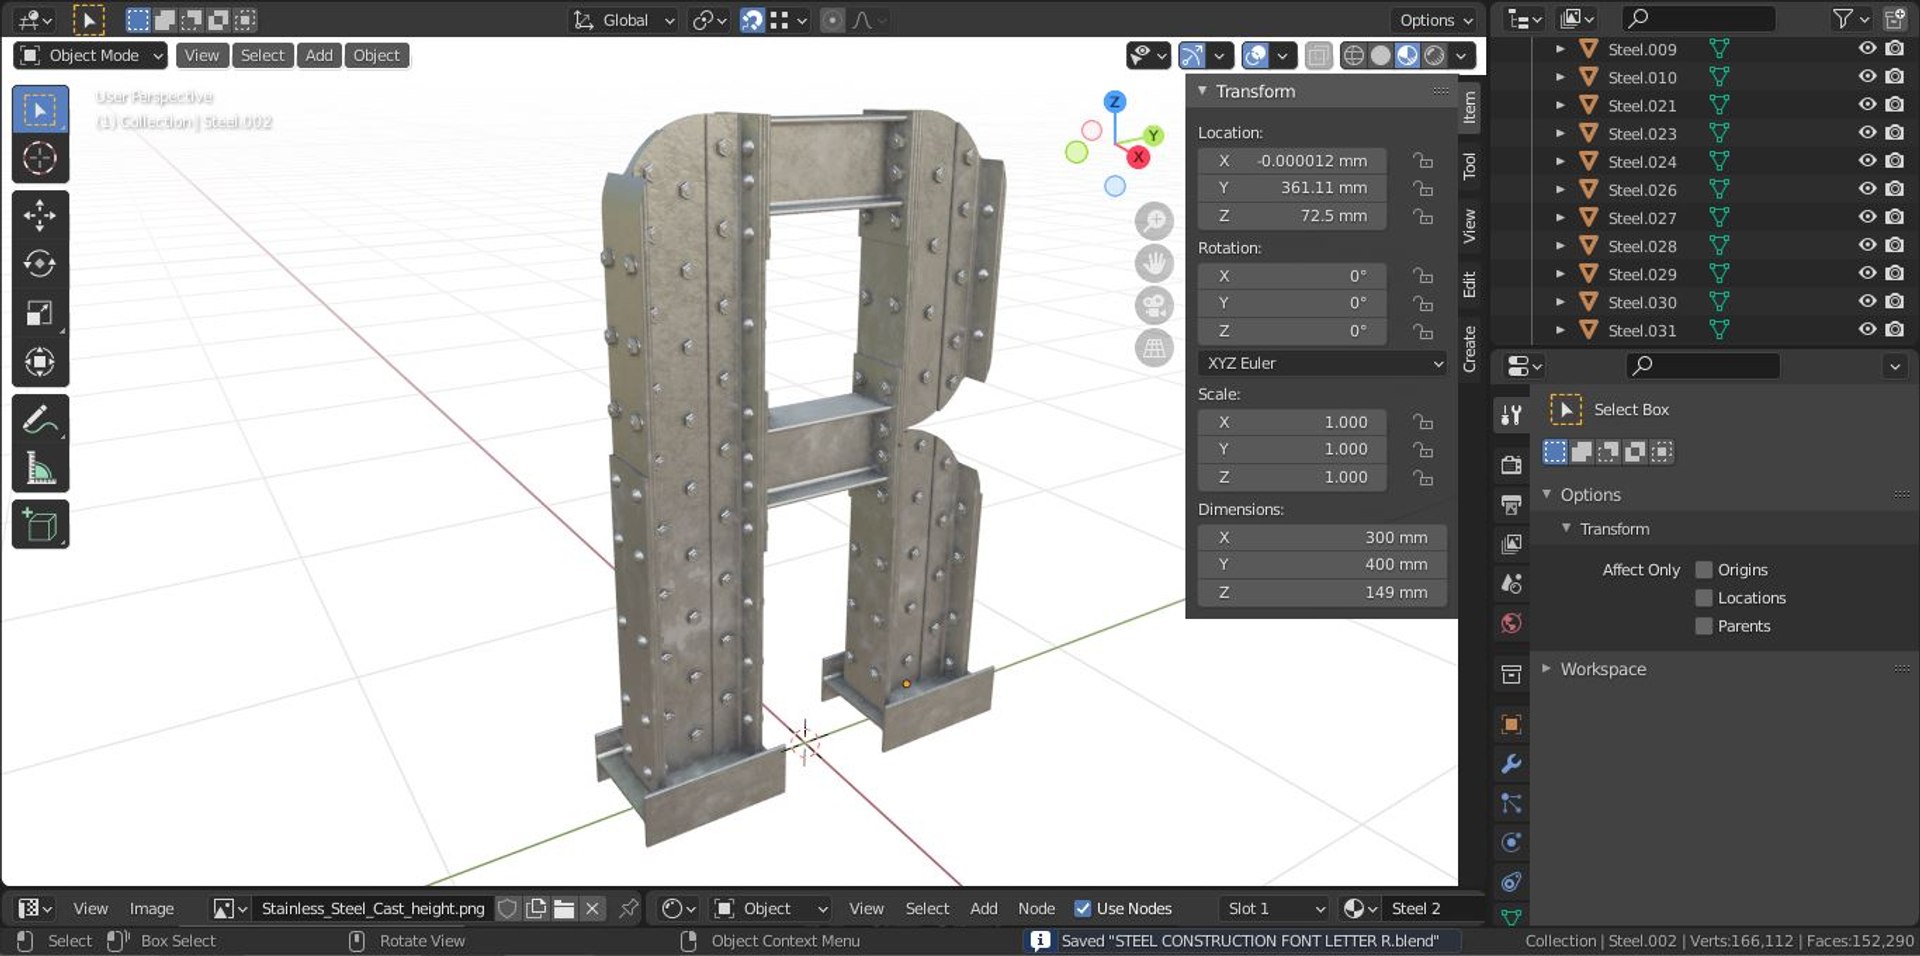The image size is (1920, 956).
Task: Activate the Move tool
Action: point(40,215)
